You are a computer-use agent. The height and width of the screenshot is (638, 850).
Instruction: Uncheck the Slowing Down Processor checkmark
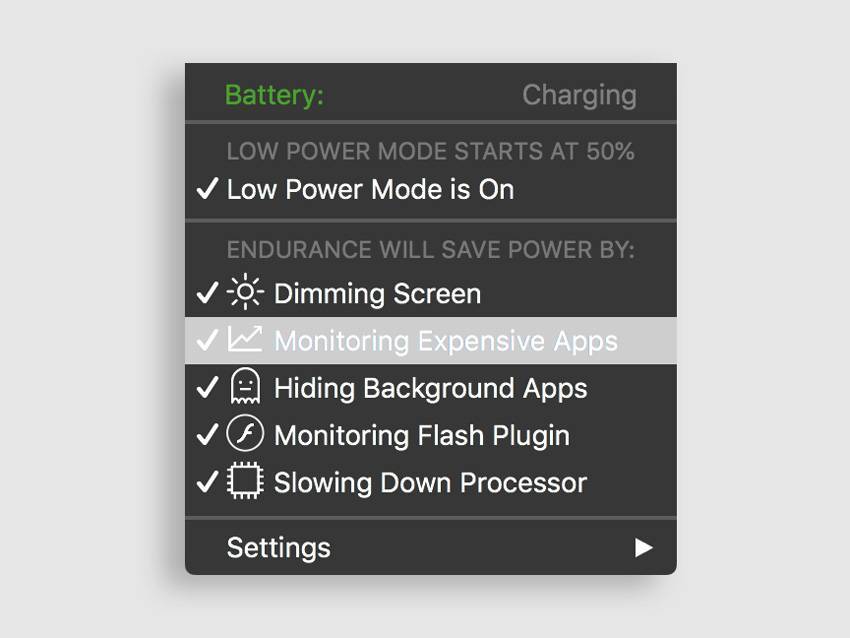coord(207,482)
